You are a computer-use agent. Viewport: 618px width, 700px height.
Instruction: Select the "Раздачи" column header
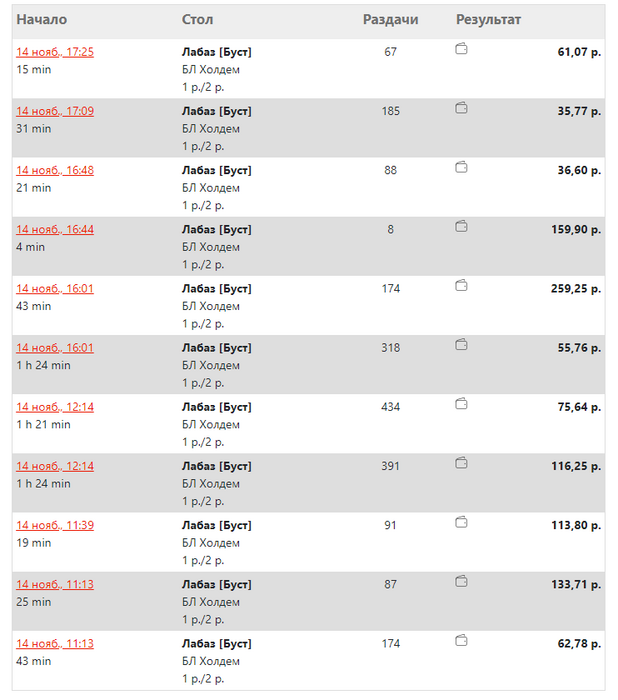tap(390, 20)
